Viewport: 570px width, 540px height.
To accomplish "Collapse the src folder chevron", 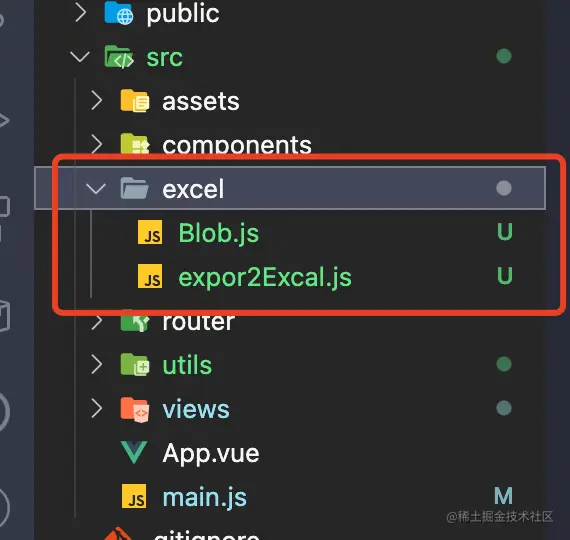I will 80,57.
